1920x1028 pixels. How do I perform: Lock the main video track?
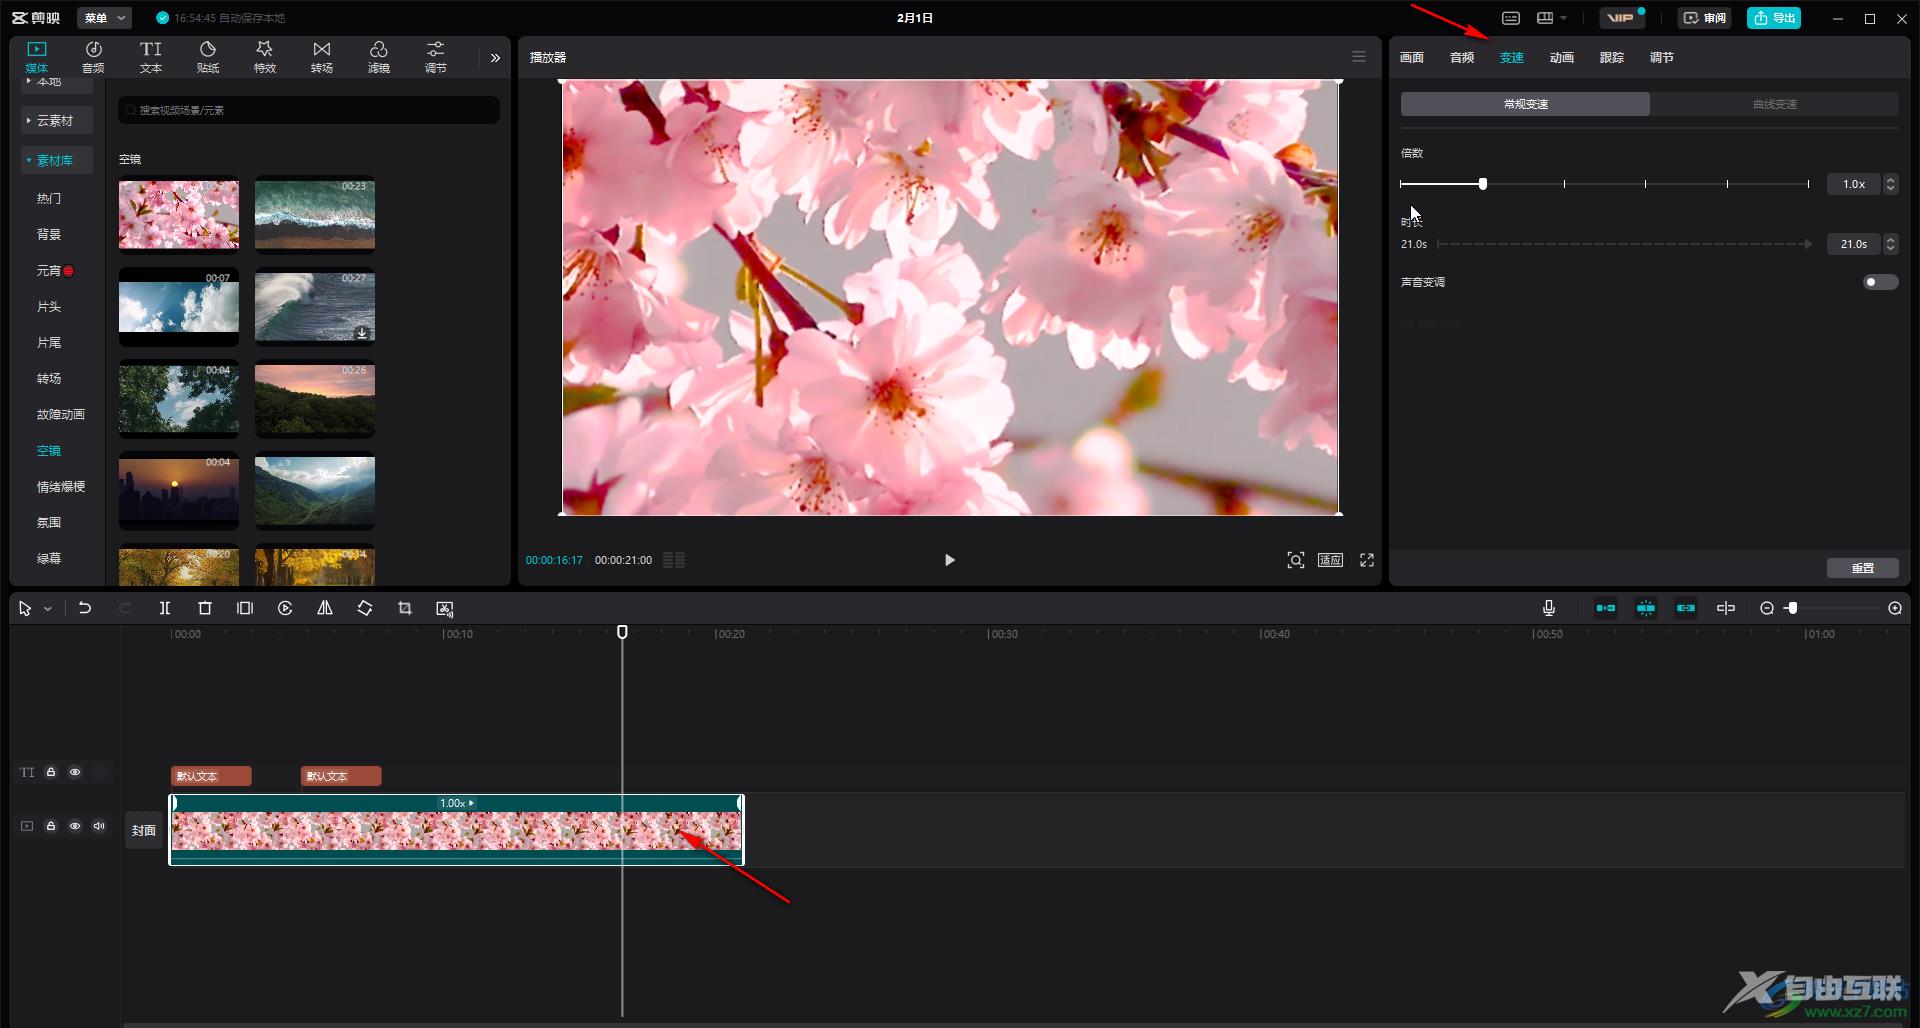(x=51, y=826)
